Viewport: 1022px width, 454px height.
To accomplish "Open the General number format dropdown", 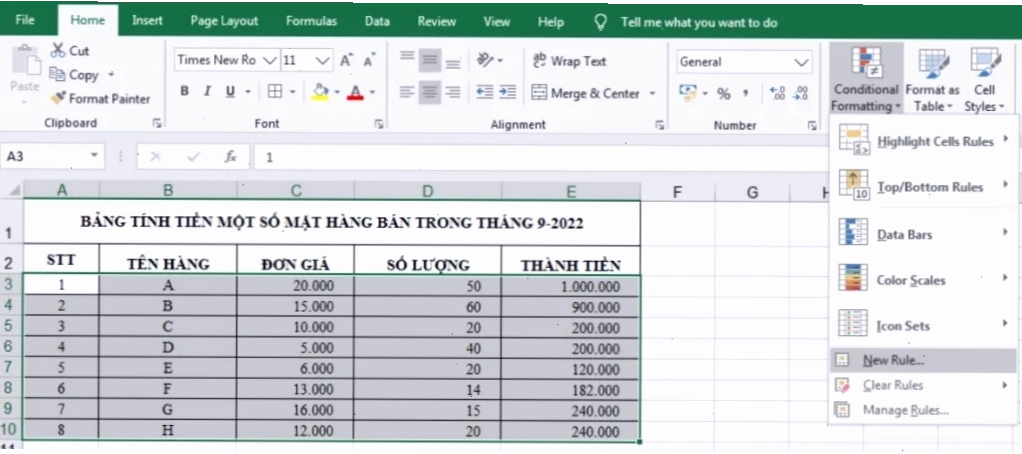I will pyautogui.click(x=802, y=63).
